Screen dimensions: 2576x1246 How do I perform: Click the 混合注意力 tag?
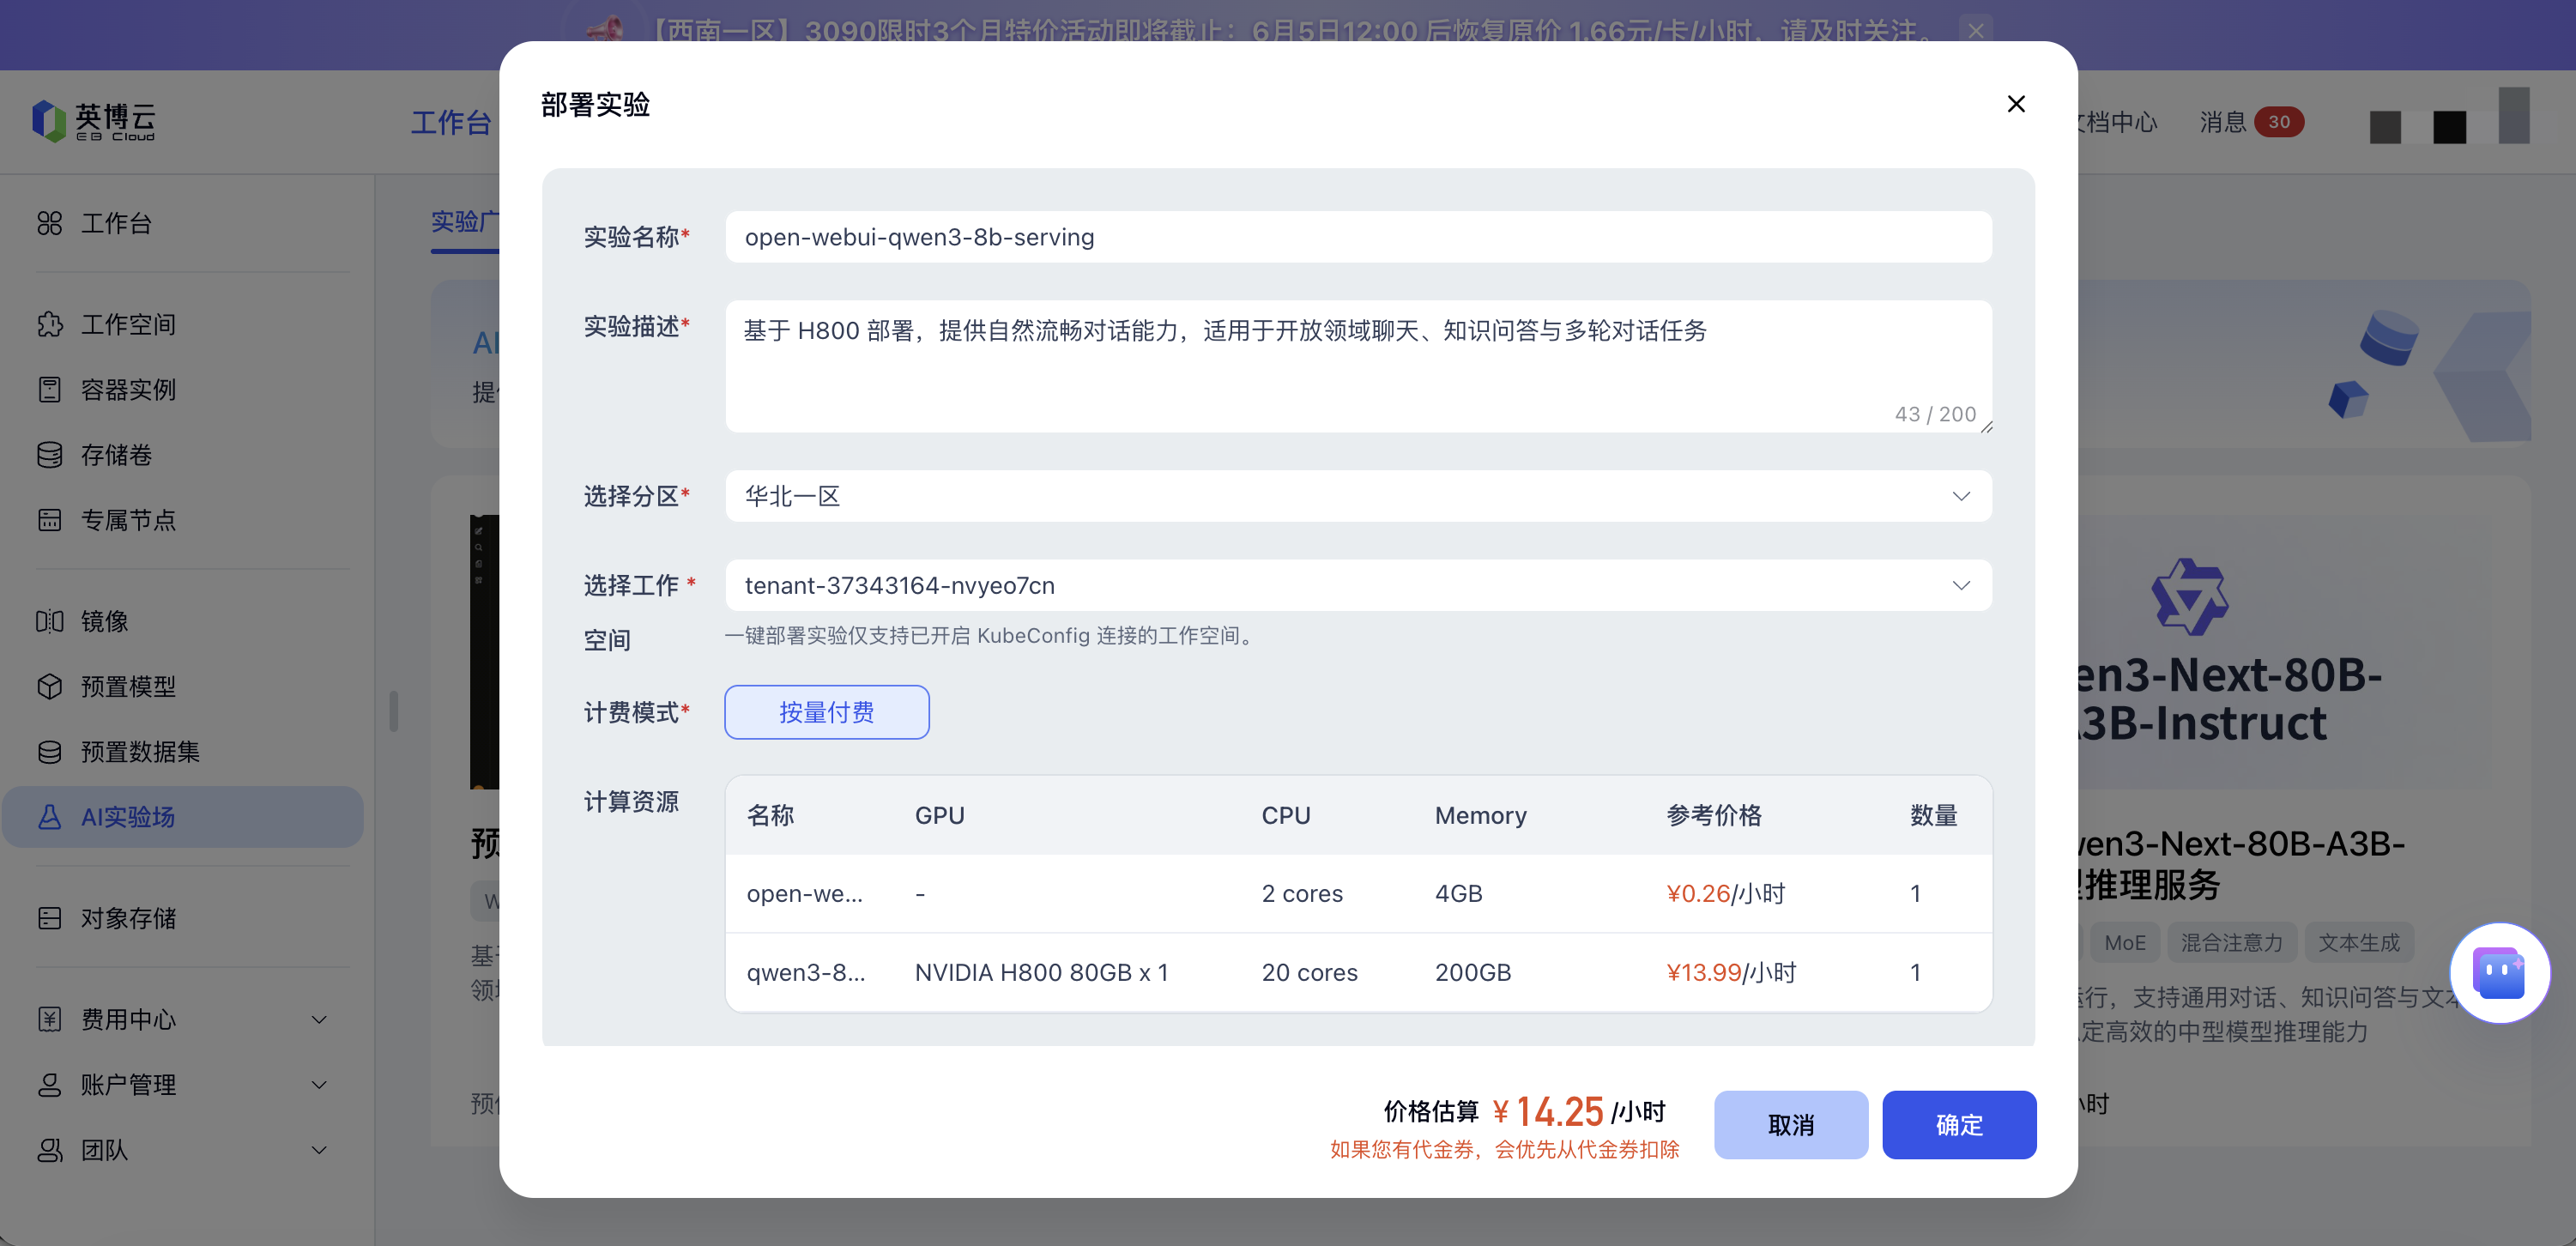point(2231,942)
